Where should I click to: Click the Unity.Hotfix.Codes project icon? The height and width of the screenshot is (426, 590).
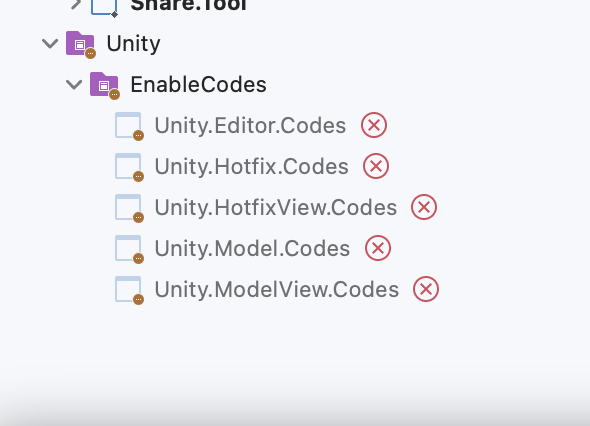129,167
